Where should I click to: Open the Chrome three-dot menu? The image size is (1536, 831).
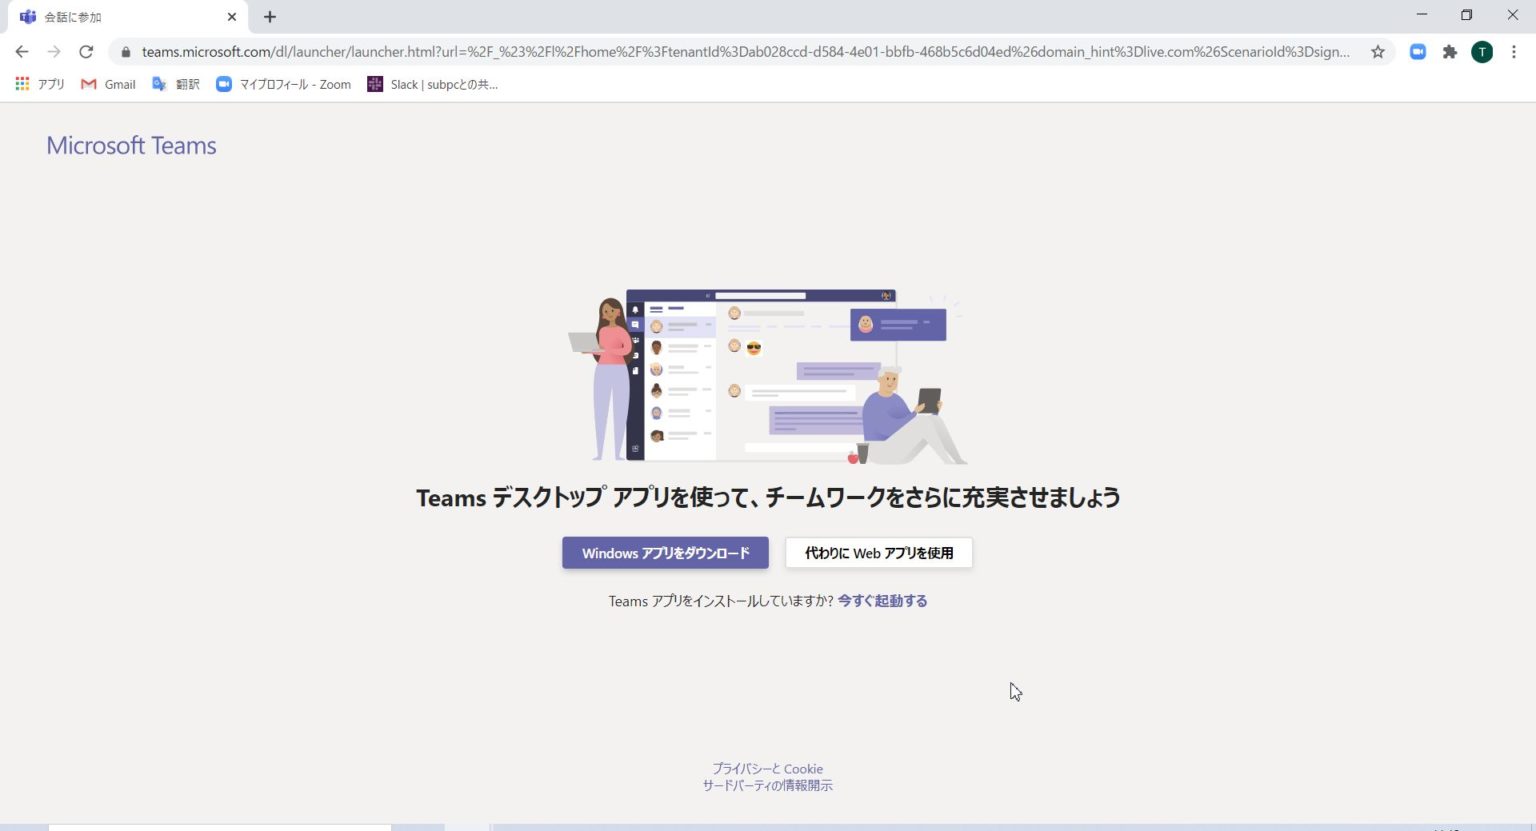point(1513,52)
